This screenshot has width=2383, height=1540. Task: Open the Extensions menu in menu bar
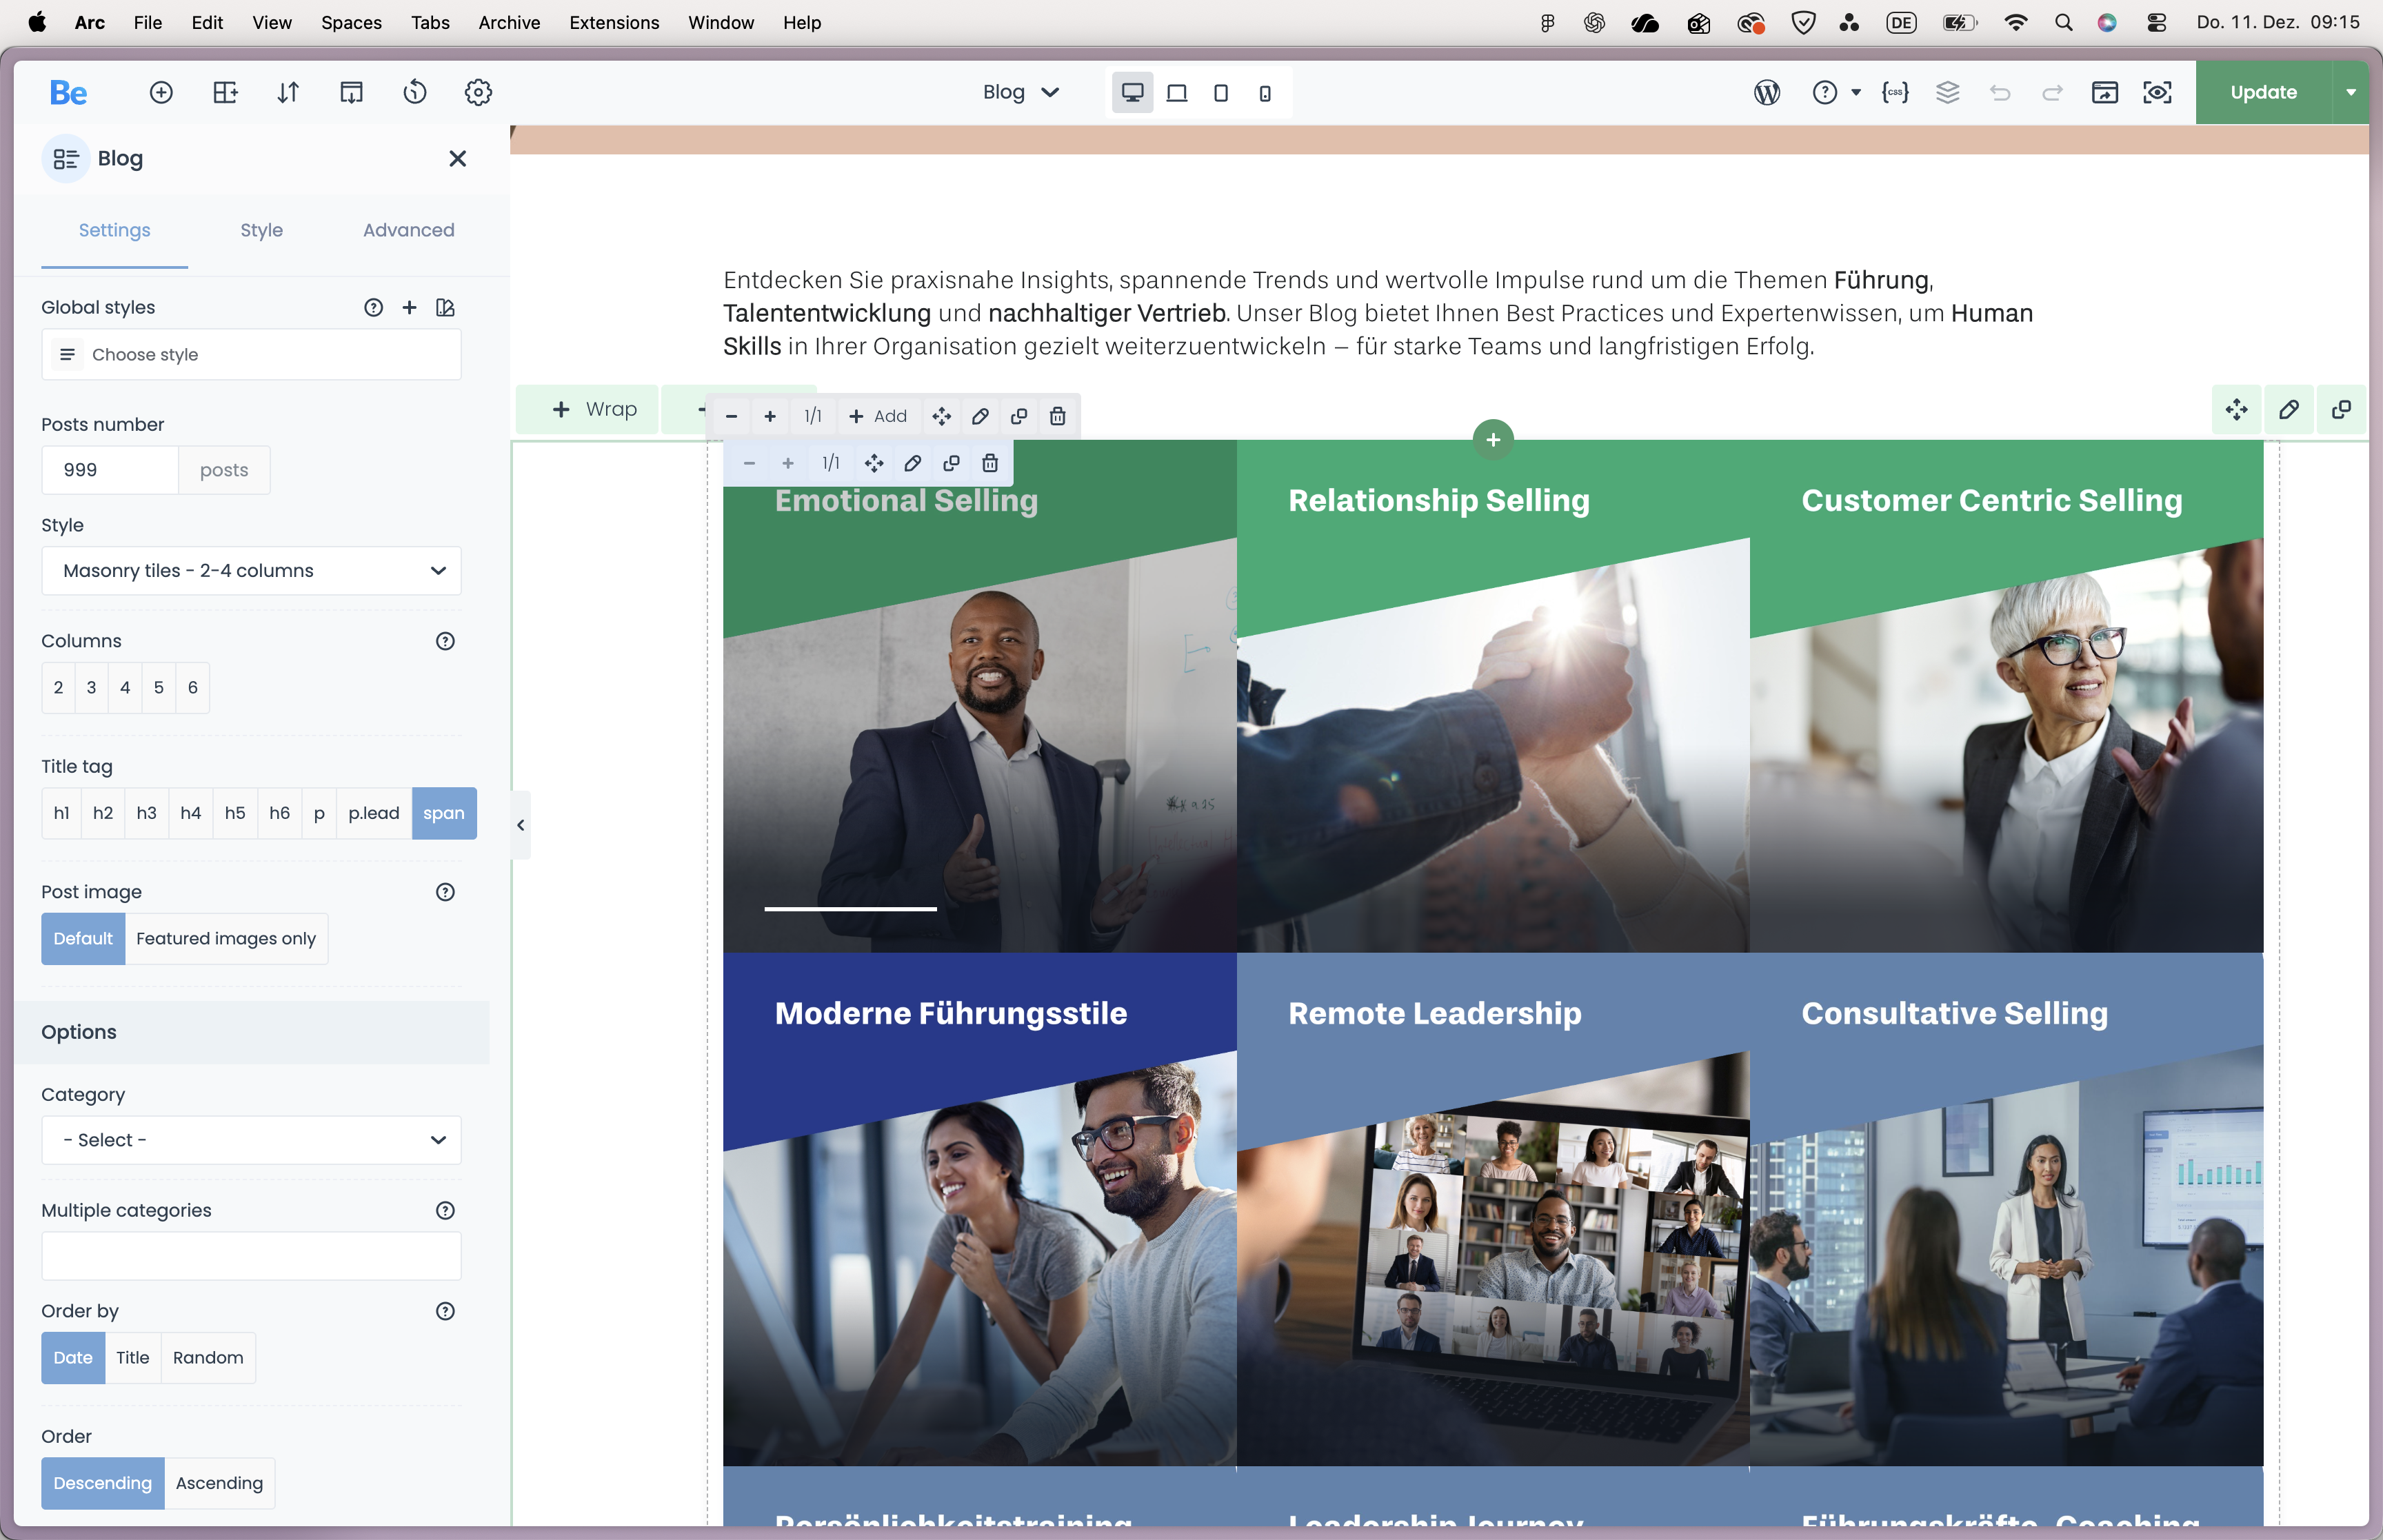tap(613, 22)
